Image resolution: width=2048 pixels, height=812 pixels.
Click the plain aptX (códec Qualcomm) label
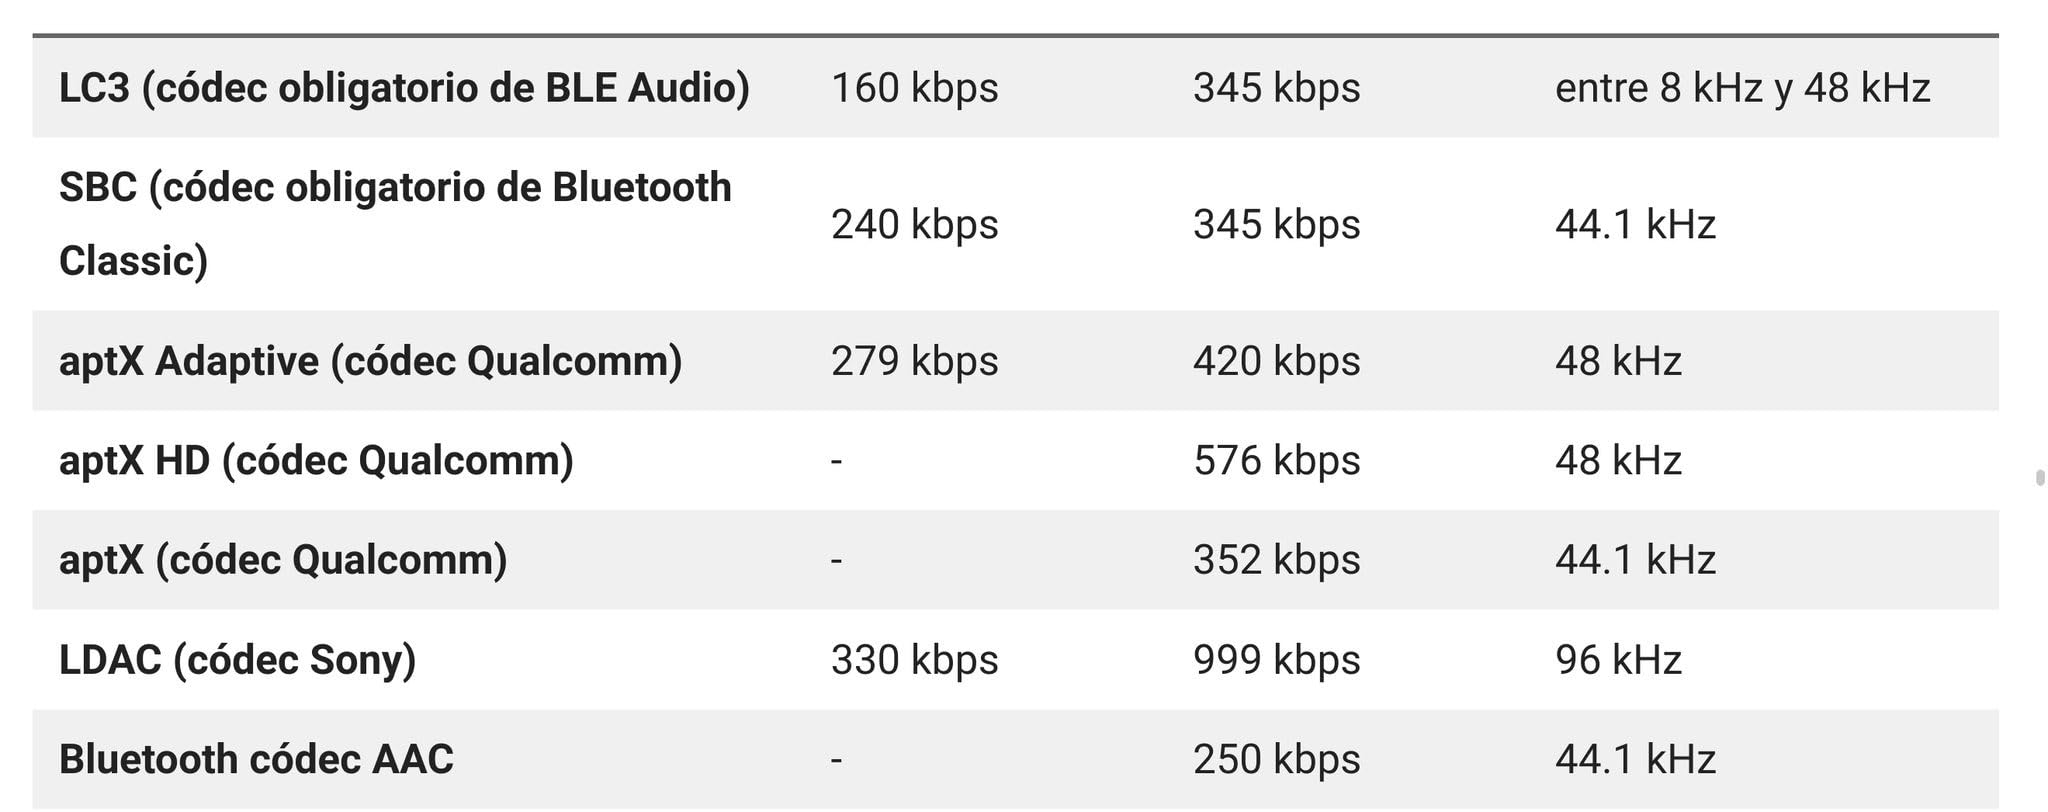pyautogui.click(x=283, y=560)
